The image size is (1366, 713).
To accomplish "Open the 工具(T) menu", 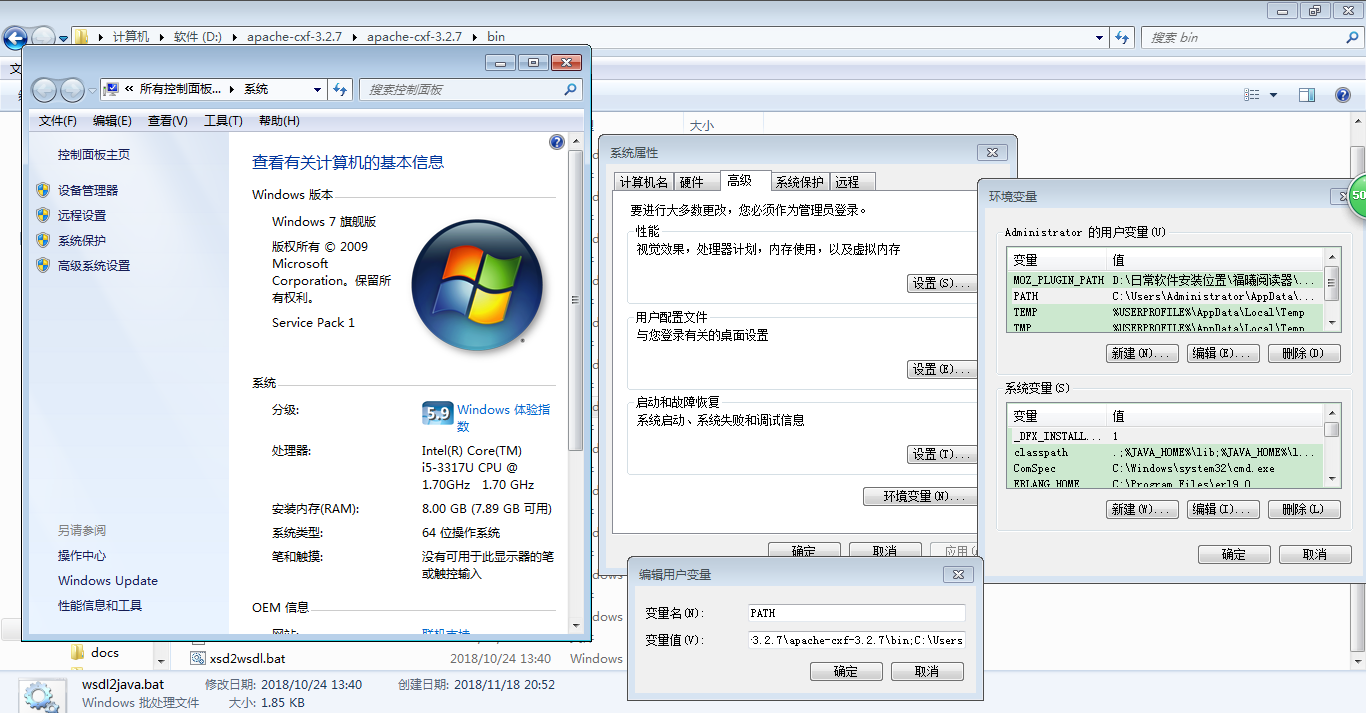I will pos(223,121).
